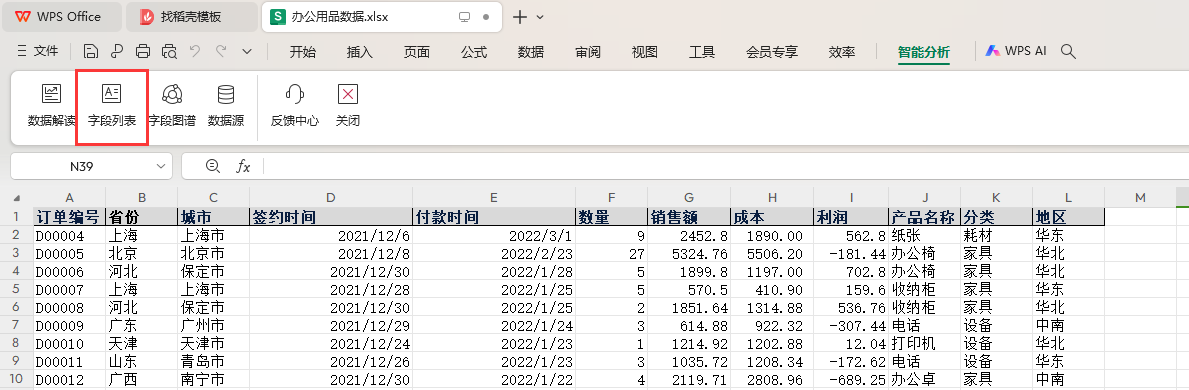Expand the Name Box dropdown arrow

pyautogui.click(x=161, y=166)
